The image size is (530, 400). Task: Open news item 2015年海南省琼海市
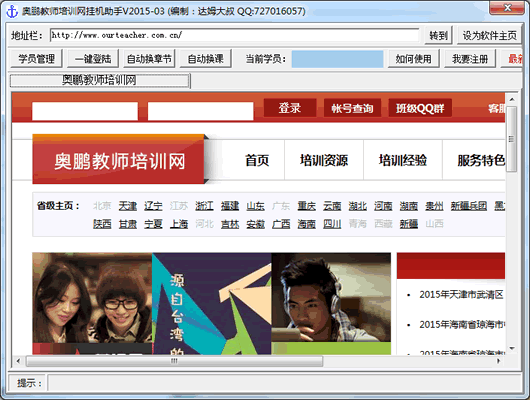462,325
